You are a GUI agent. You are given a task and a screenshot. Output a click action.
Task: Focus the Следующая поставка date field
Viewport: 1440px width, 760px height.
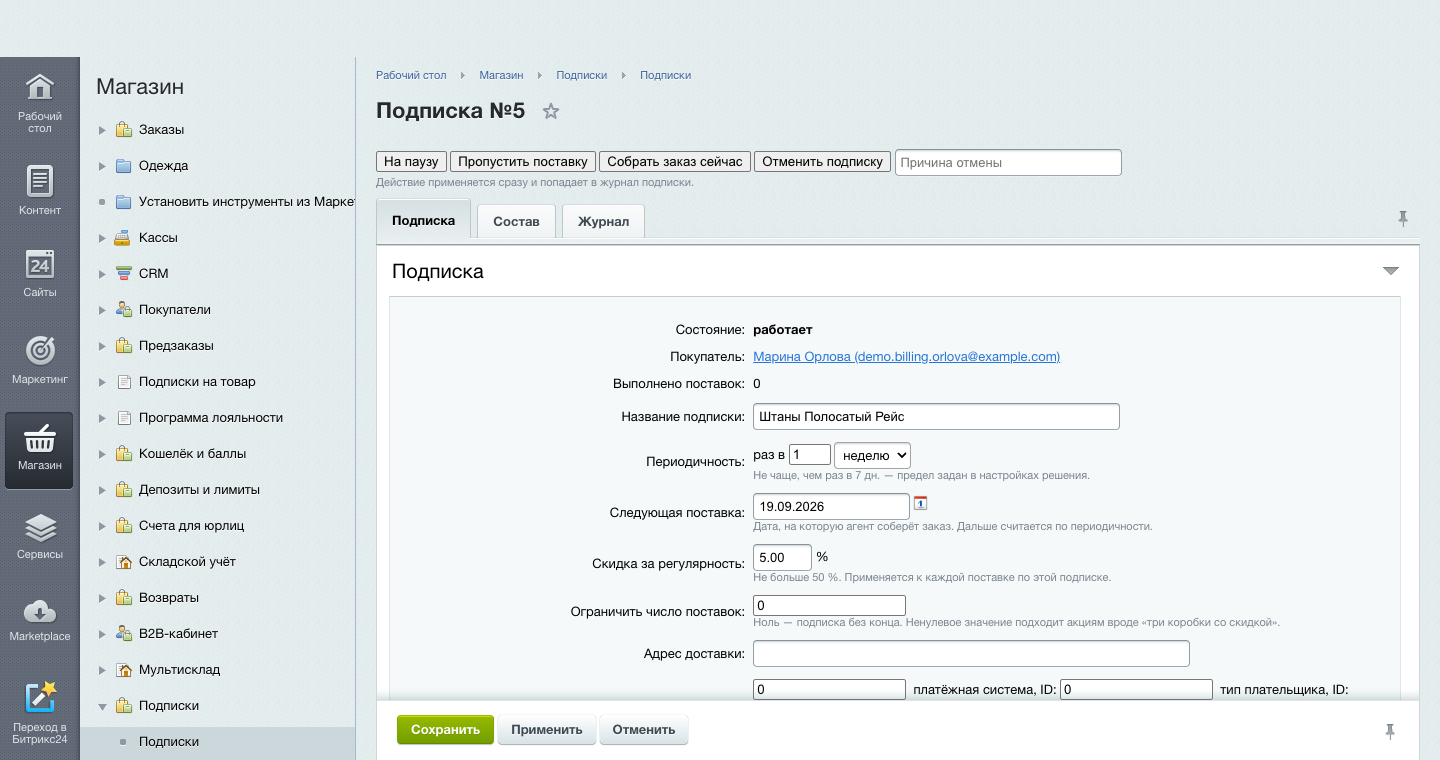pyautogui.click(x=831, y=506)
